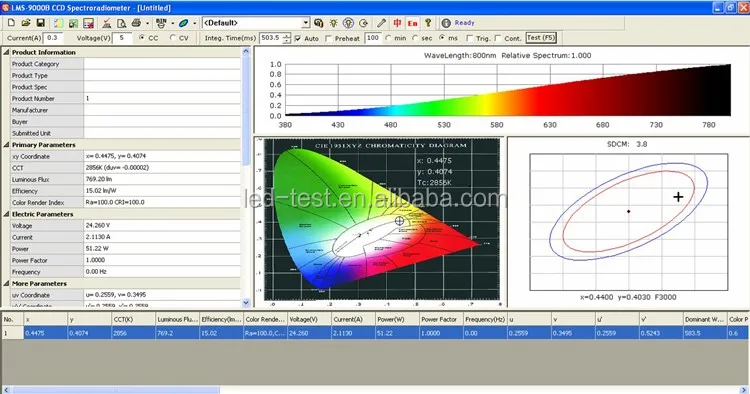Image resolution: width=750 pixels, height=394 pixels.
Task: Click the green ellipse SDCM icon
Action: [183, 23]
